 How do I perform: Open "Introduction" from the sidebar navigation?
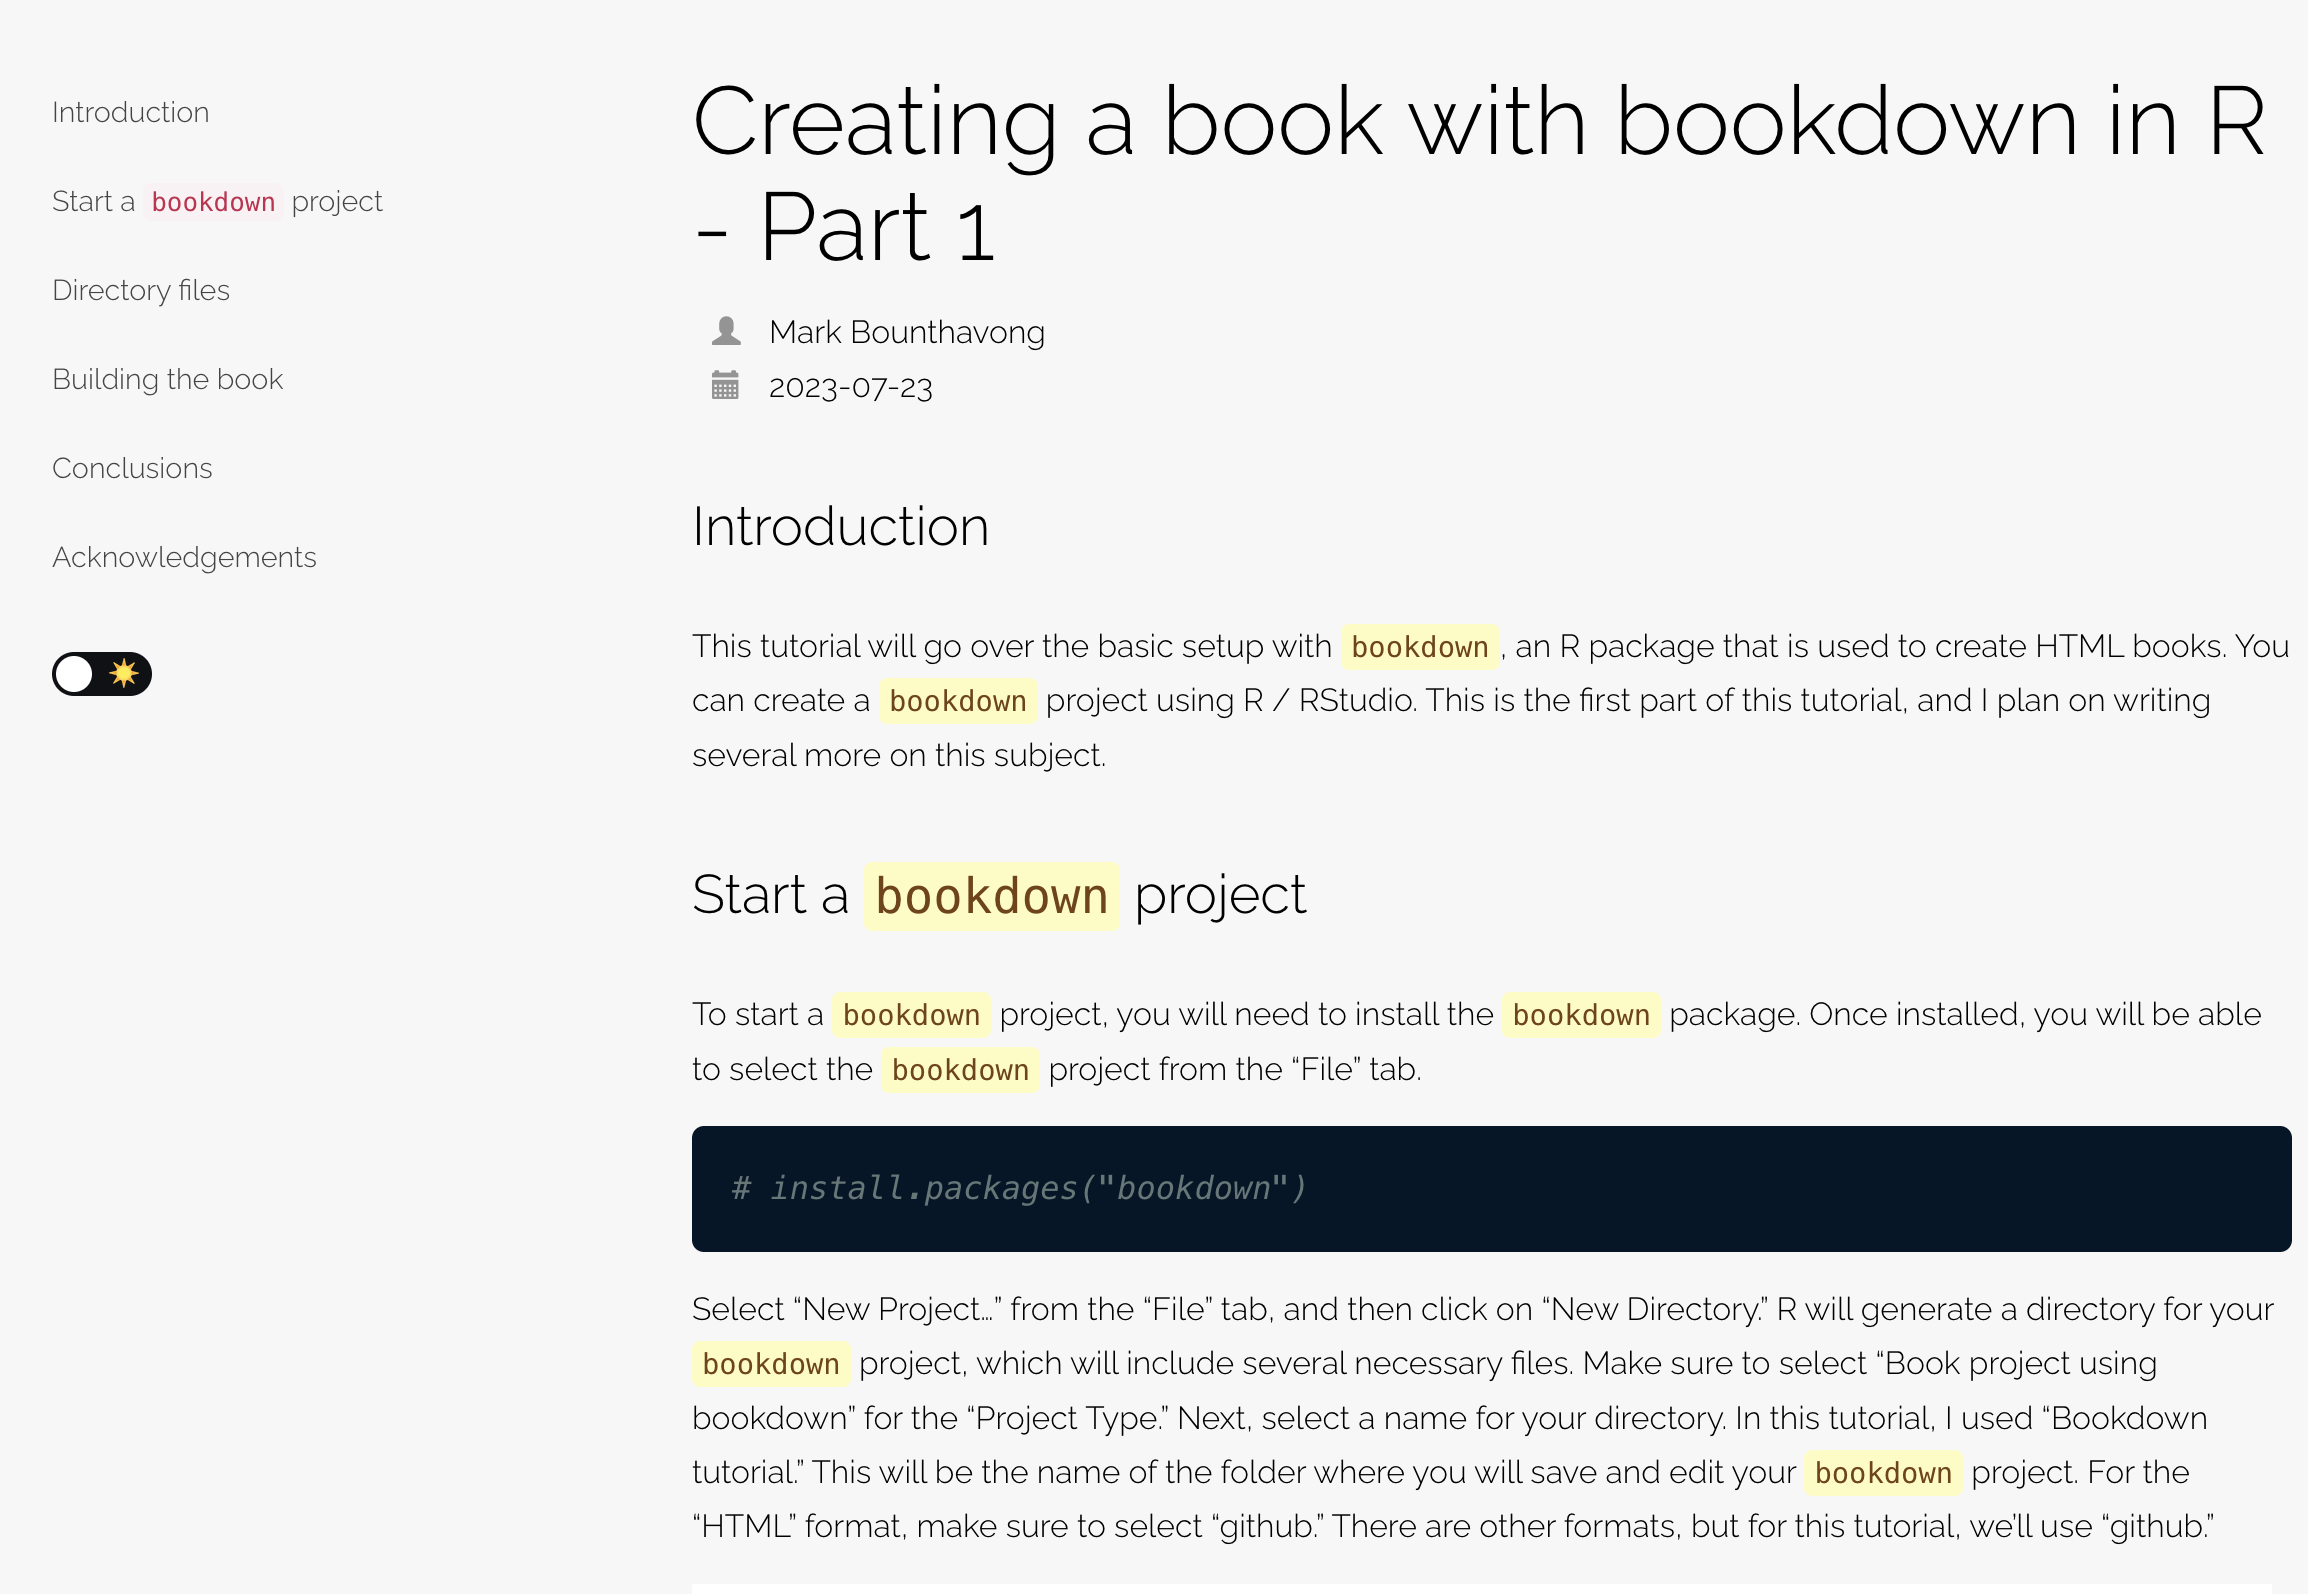pos(130,112)
